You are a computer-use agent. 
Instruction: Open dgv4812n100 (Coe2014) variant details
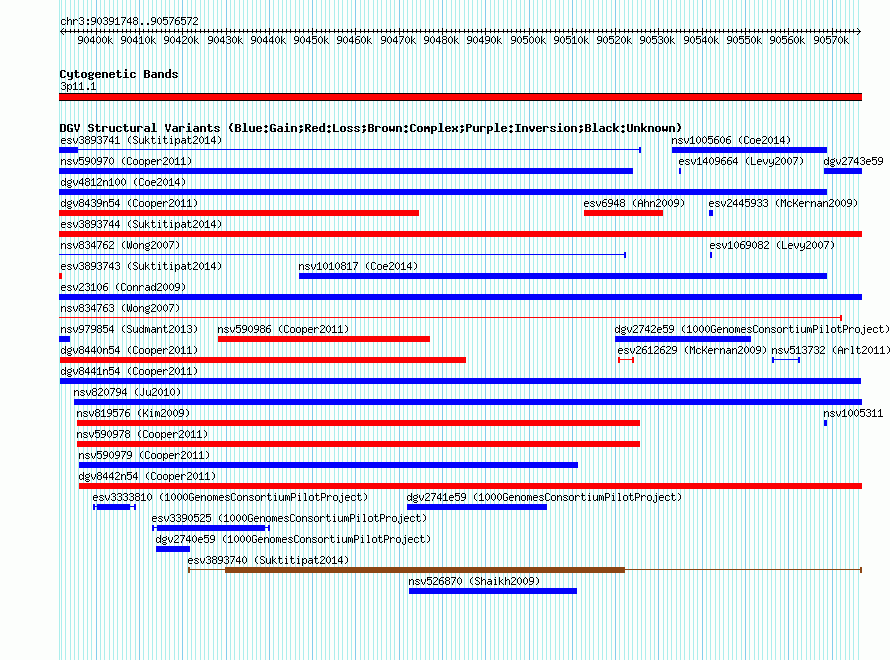[x=443, y=192]
